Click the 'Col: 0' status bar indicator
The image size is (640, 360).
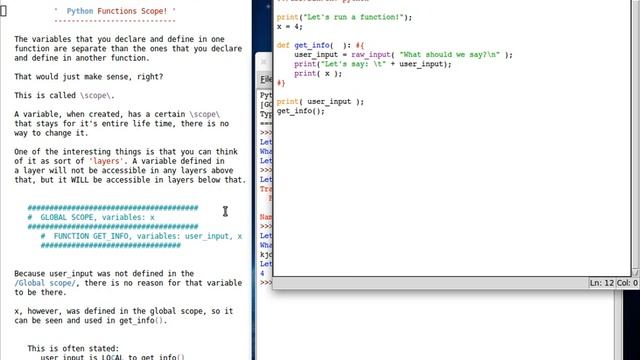point(627,283)
